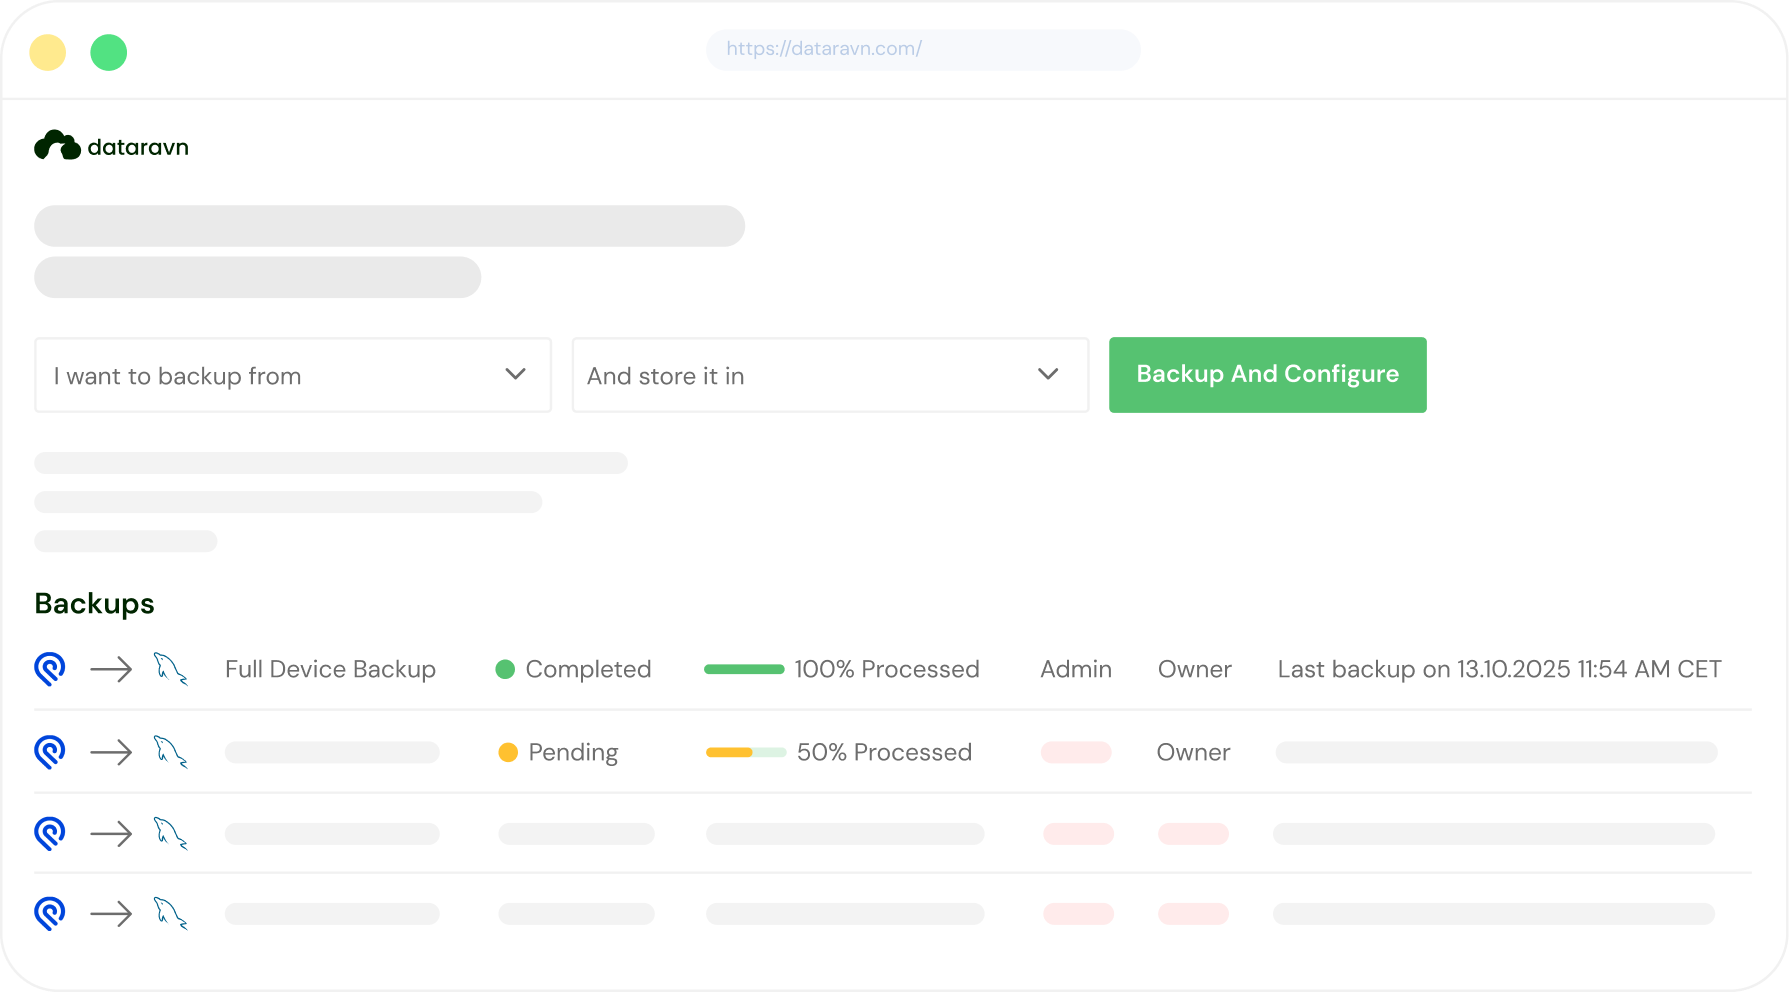This screenshot has width=1789, height=992.
Task: Click the arrow icon in the Full Device Backup row
Action: click(x=111, y=669)
